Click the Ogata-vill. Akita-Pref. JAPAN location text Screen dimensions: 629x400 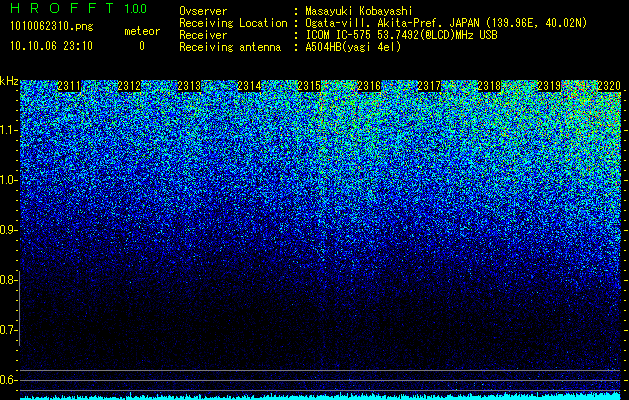pos(446,23)
